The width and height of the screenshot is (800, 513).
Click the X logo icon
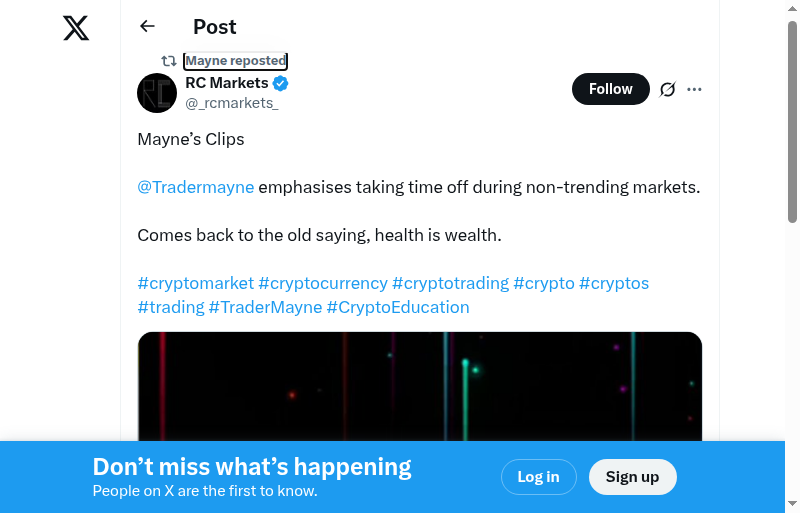click(76, 27)
